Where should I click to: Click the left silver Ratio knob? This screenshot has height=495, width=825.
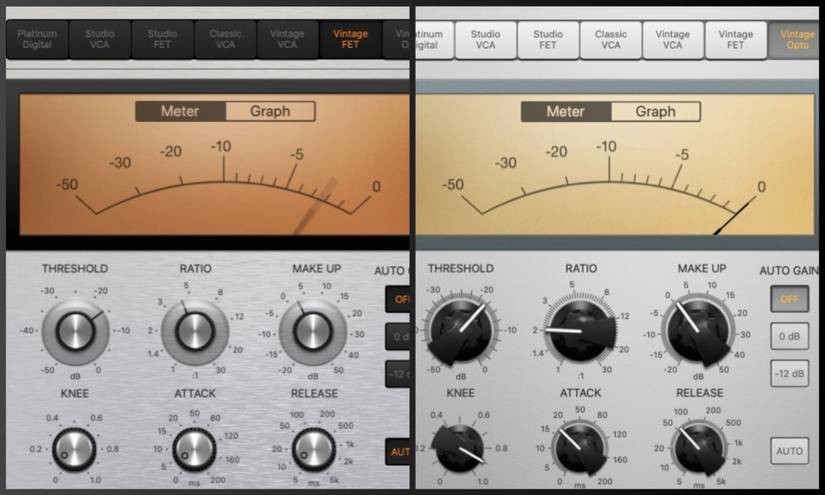tap(195, 331)
